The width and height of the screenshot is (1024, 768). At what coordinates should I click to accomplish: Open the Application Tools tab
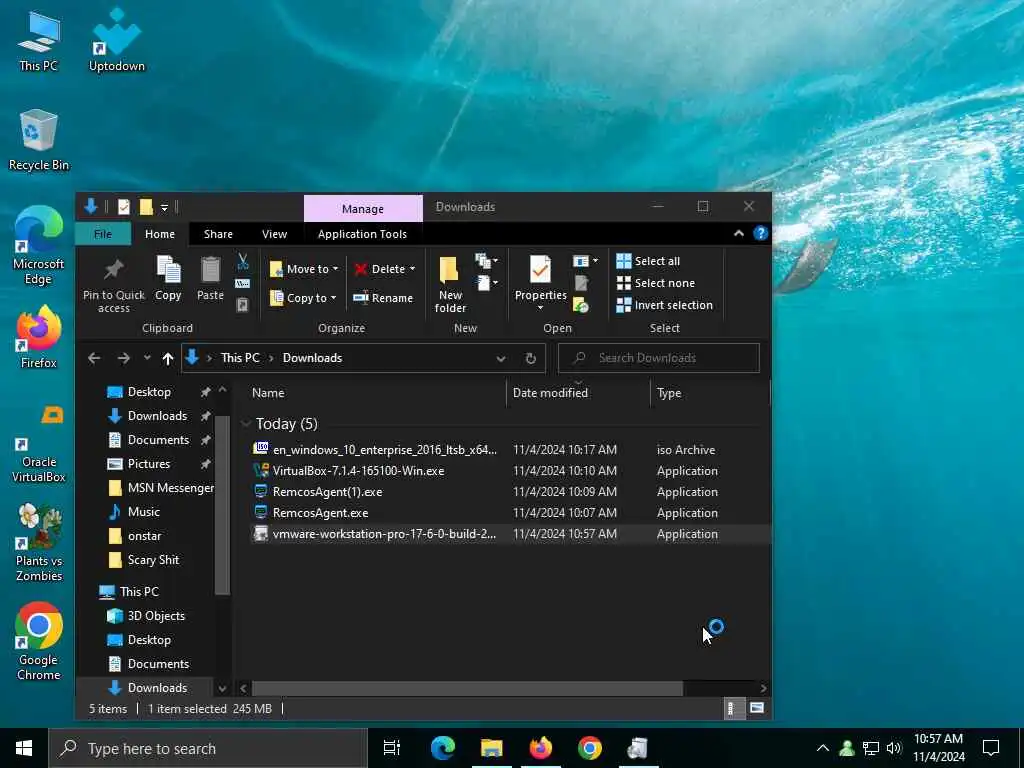coord(362,234)
